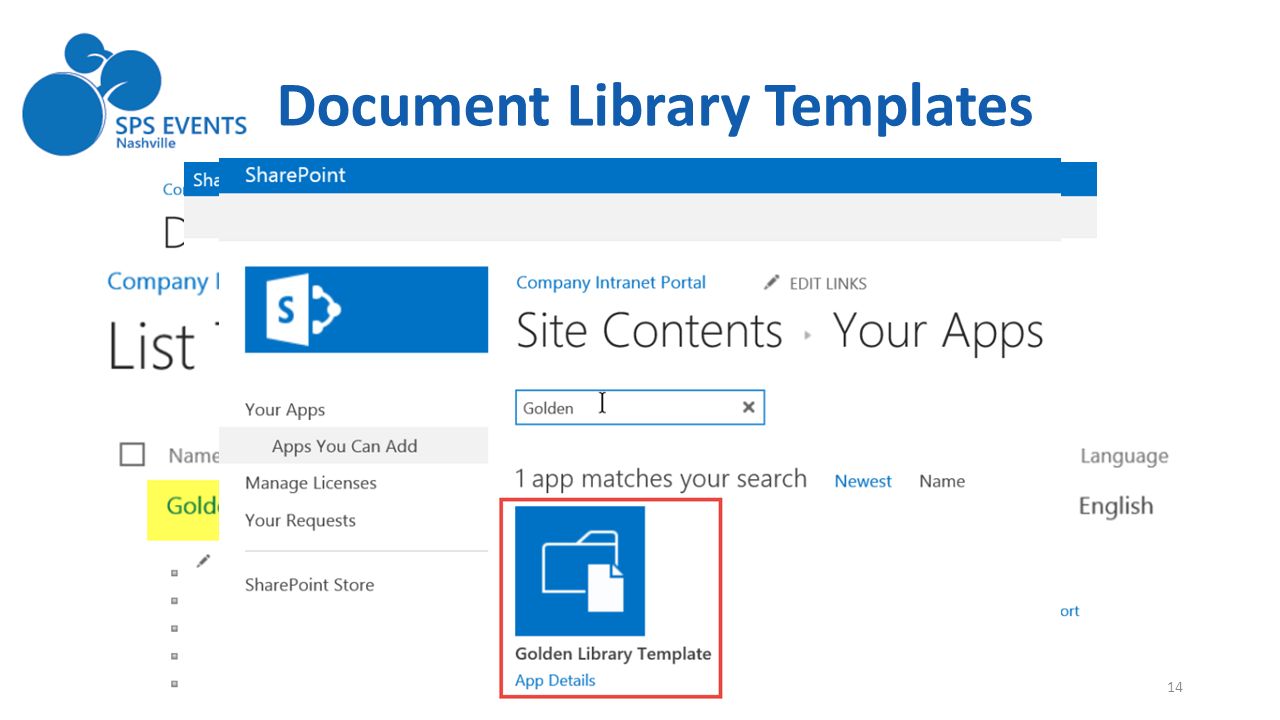This screenshot has width=1280, height=720.
Task: Open App Details for Golden Library Template
Action: coord(555,680)
